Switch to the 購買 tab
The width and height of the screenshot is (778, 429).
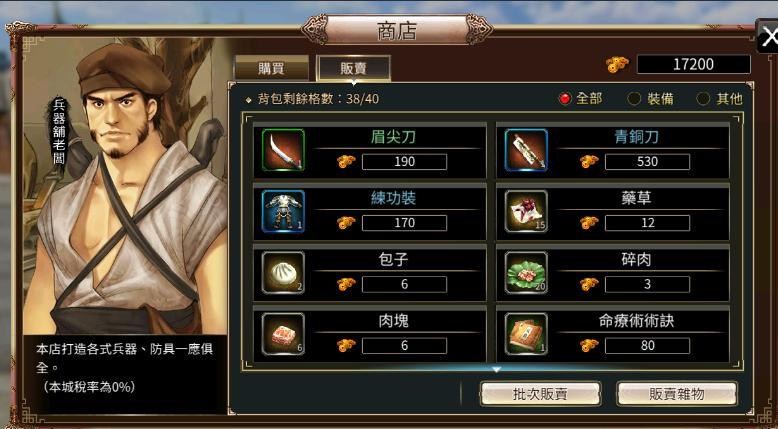pos(271,68)
